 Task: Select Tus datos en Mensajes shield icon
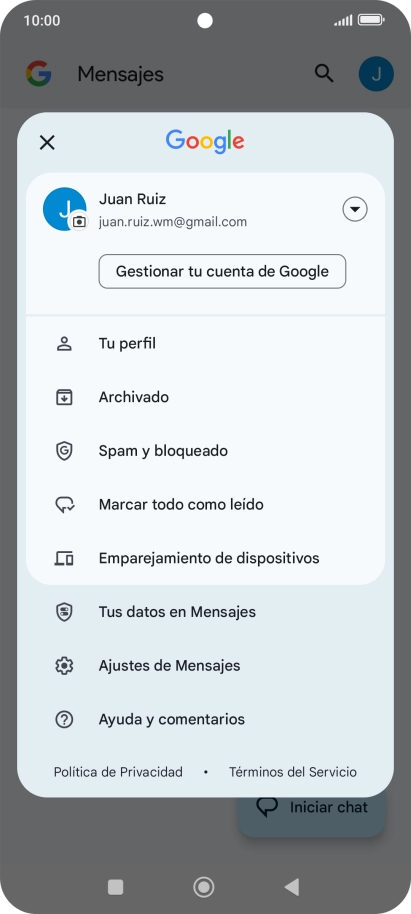[64, 611]
